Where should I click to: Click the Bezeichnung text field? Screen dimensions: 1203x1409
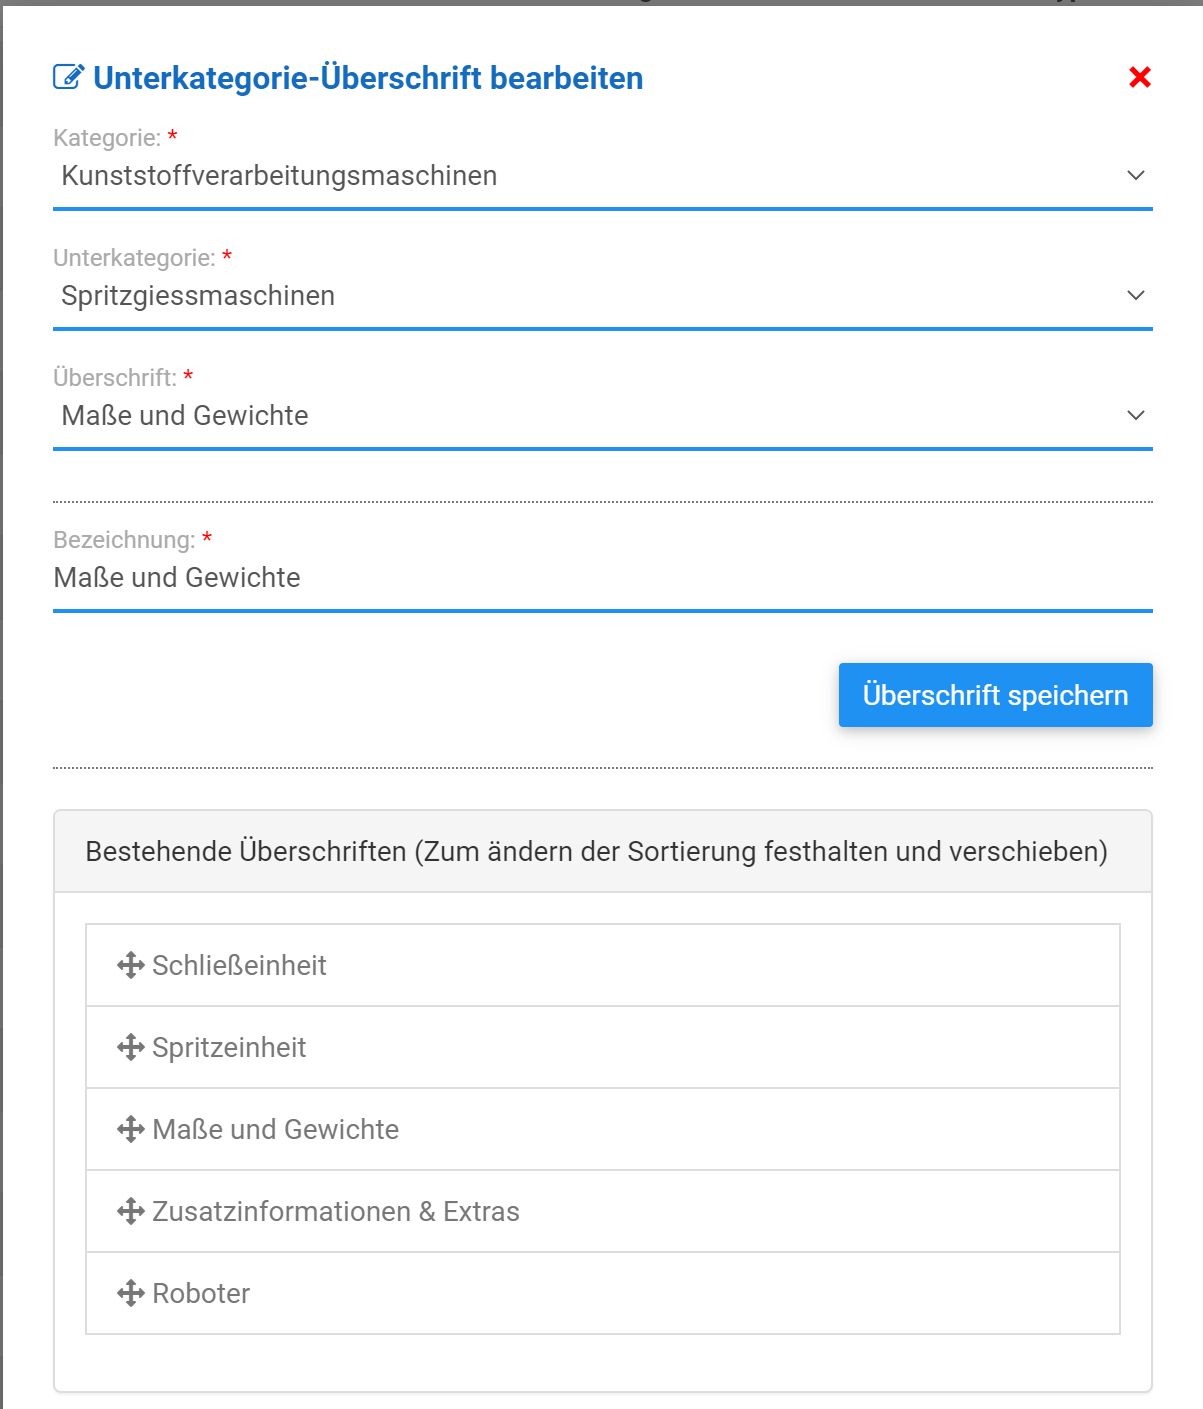tap(600, 578)
